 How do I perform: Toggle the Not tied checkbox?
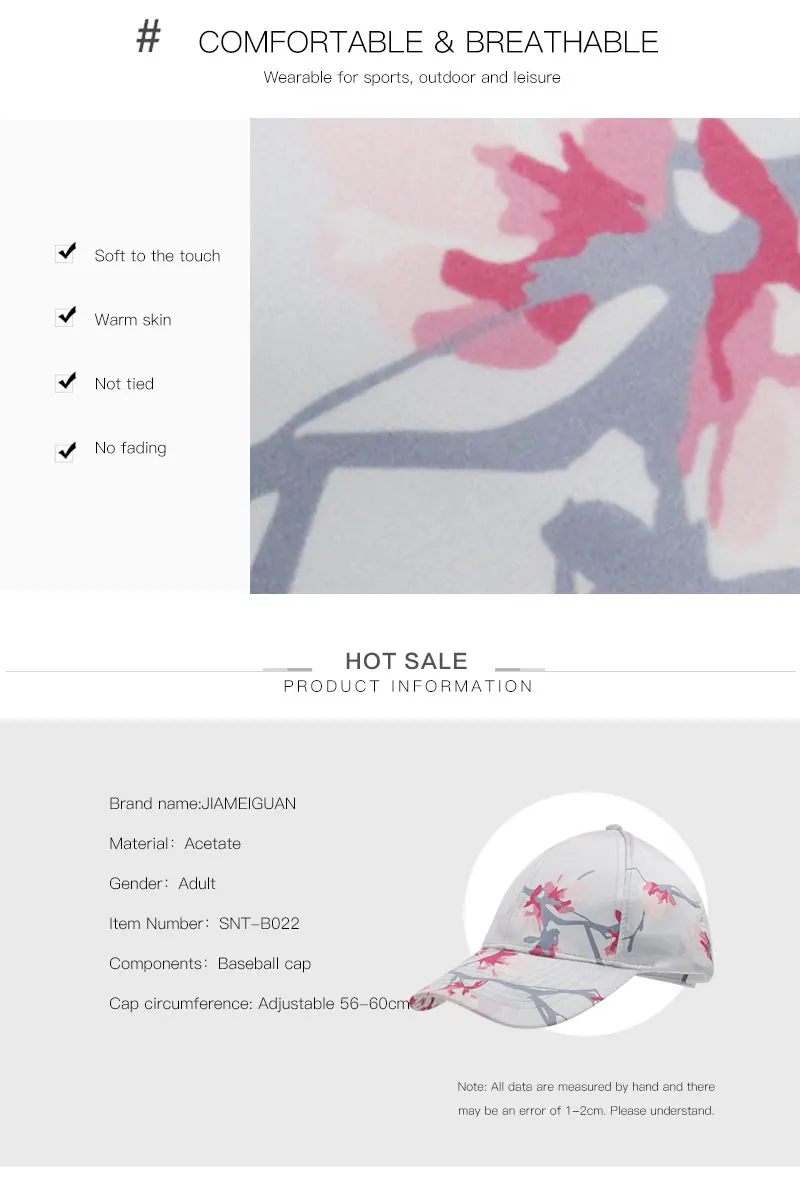[66, 381]
